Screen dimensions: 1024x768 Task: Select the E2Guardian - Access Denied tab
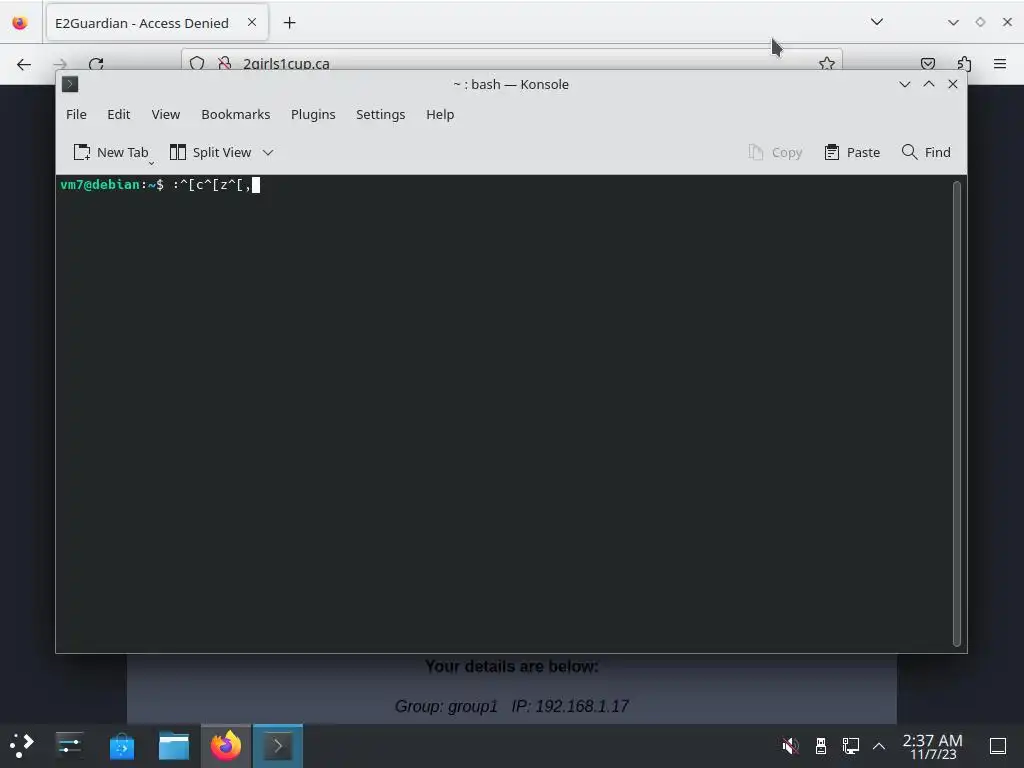click(x=157, y=23)
